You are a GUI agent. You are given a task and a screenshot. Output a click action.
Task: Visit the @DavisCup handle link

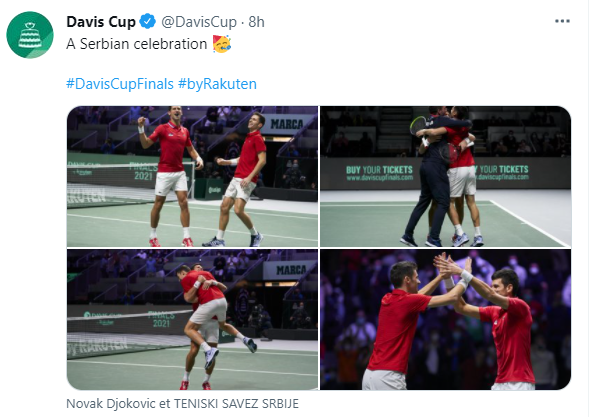pyautogui.click(x=199, y=22)
